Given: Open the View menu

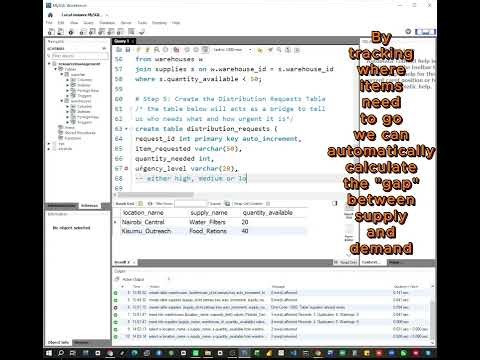Looking at the screenshot, I should click(x=74, y=23).
